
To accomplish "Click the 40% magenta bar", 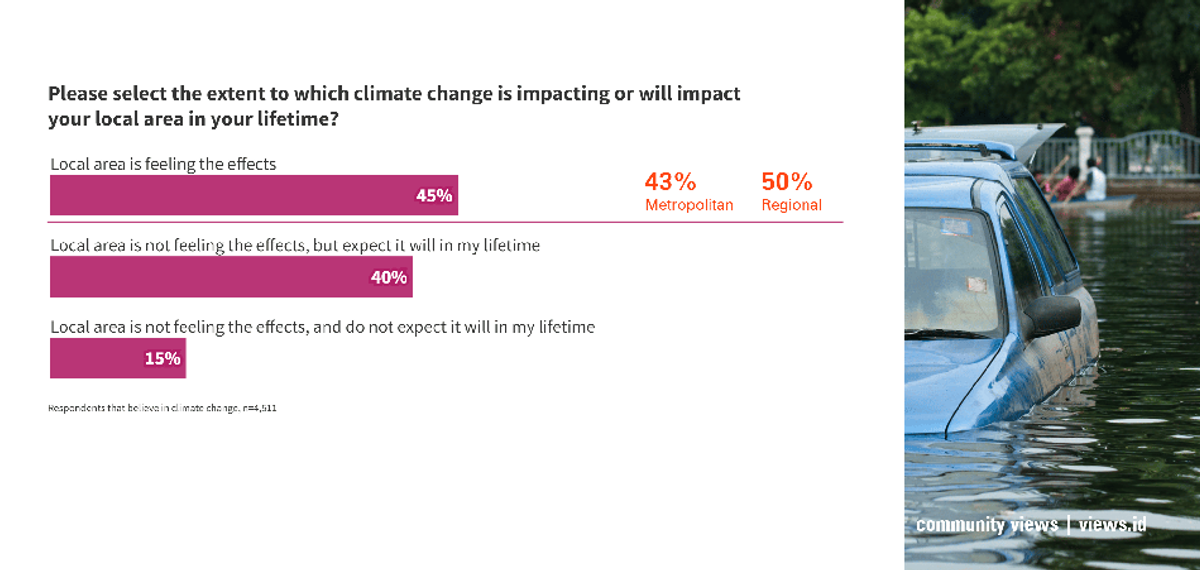I will 231,277.
